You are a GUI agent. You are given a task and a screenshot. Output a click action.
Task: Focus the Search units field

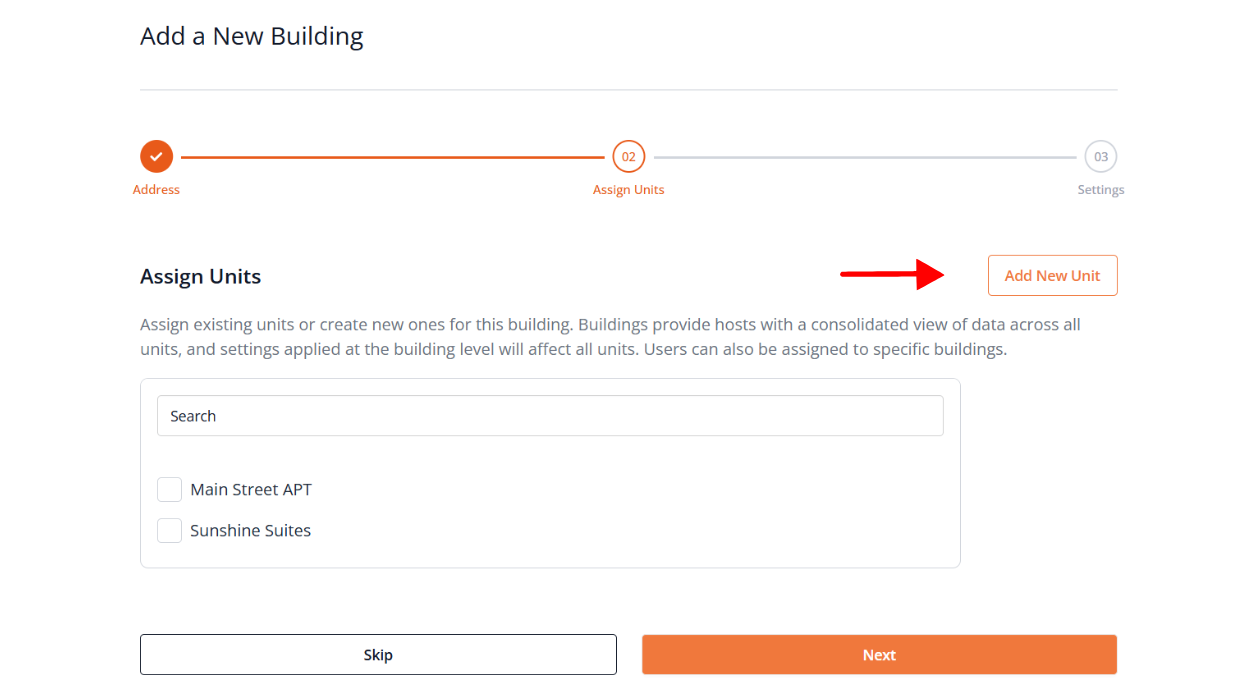tap(550, 416)
